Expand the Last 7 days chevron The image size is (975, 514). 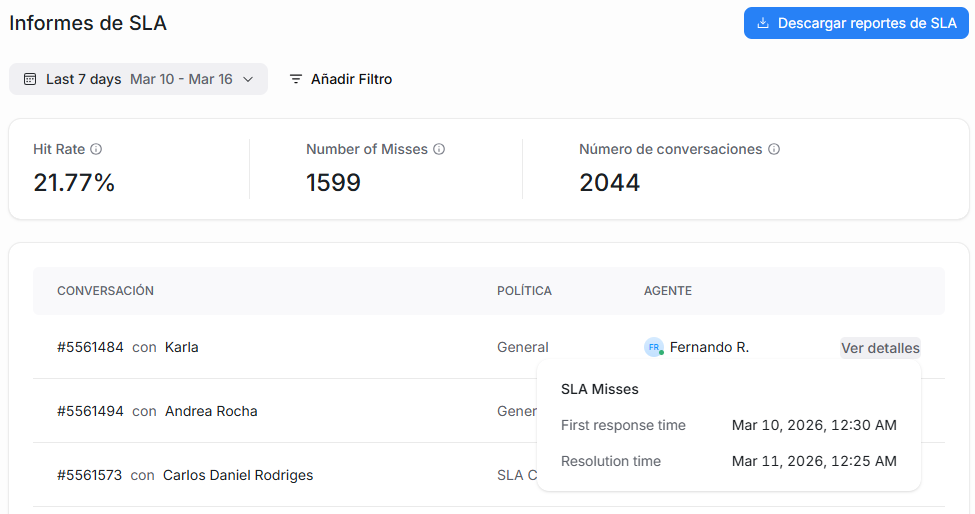[248, 79]
